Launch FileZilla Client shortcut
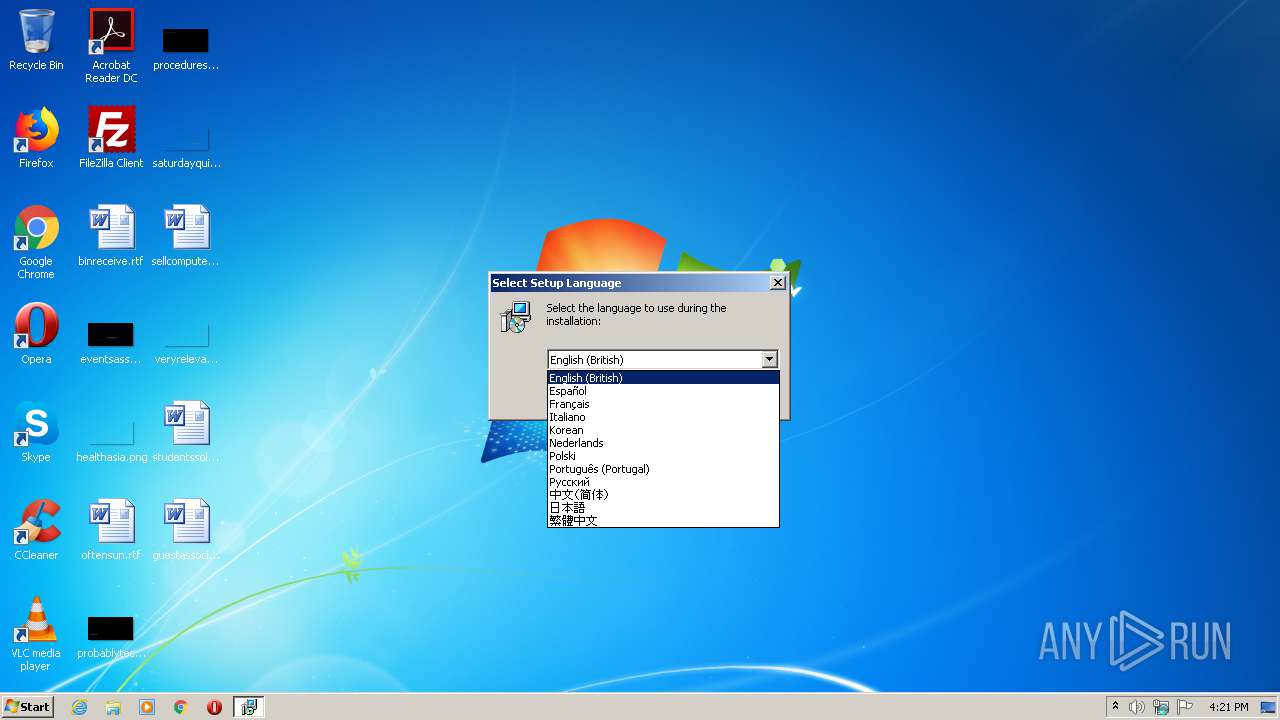 tap(111, 138)
